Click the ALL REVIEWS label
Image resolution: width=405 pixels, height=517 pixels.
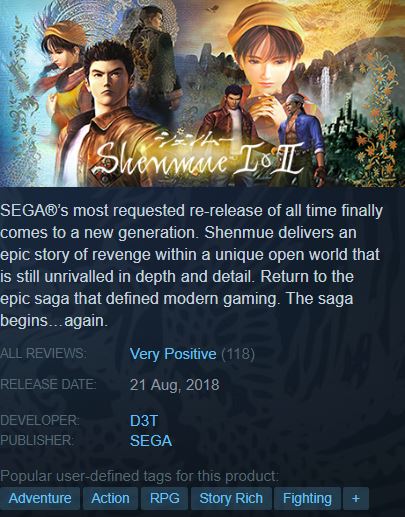[x=43, y=353]
